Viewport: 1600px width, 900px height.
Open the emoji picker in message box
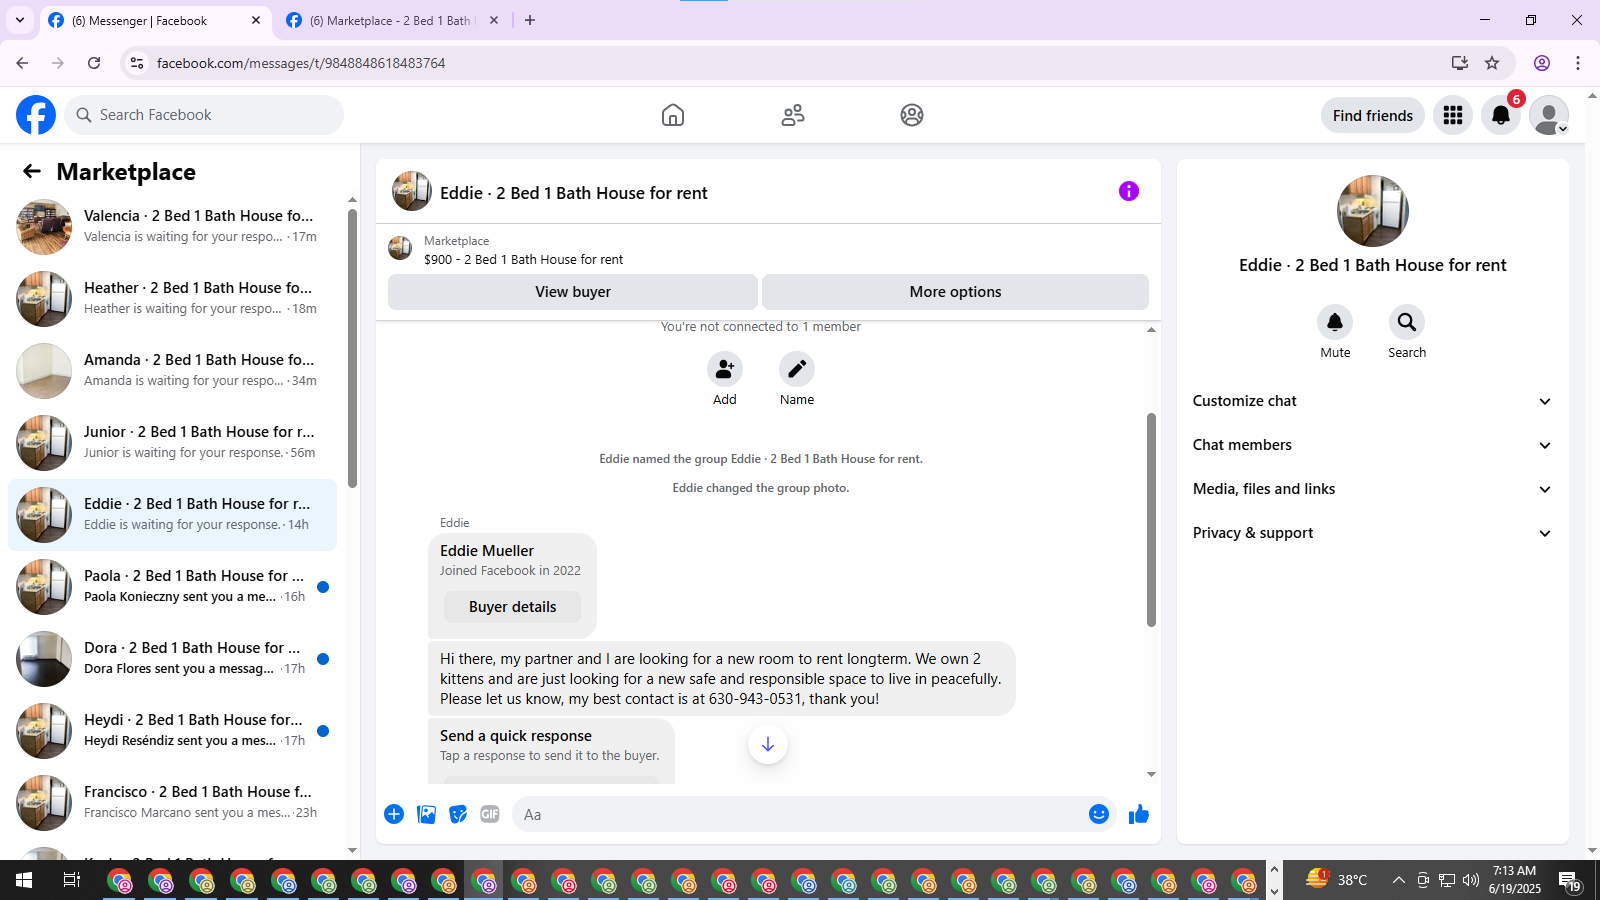[1099, 814]
